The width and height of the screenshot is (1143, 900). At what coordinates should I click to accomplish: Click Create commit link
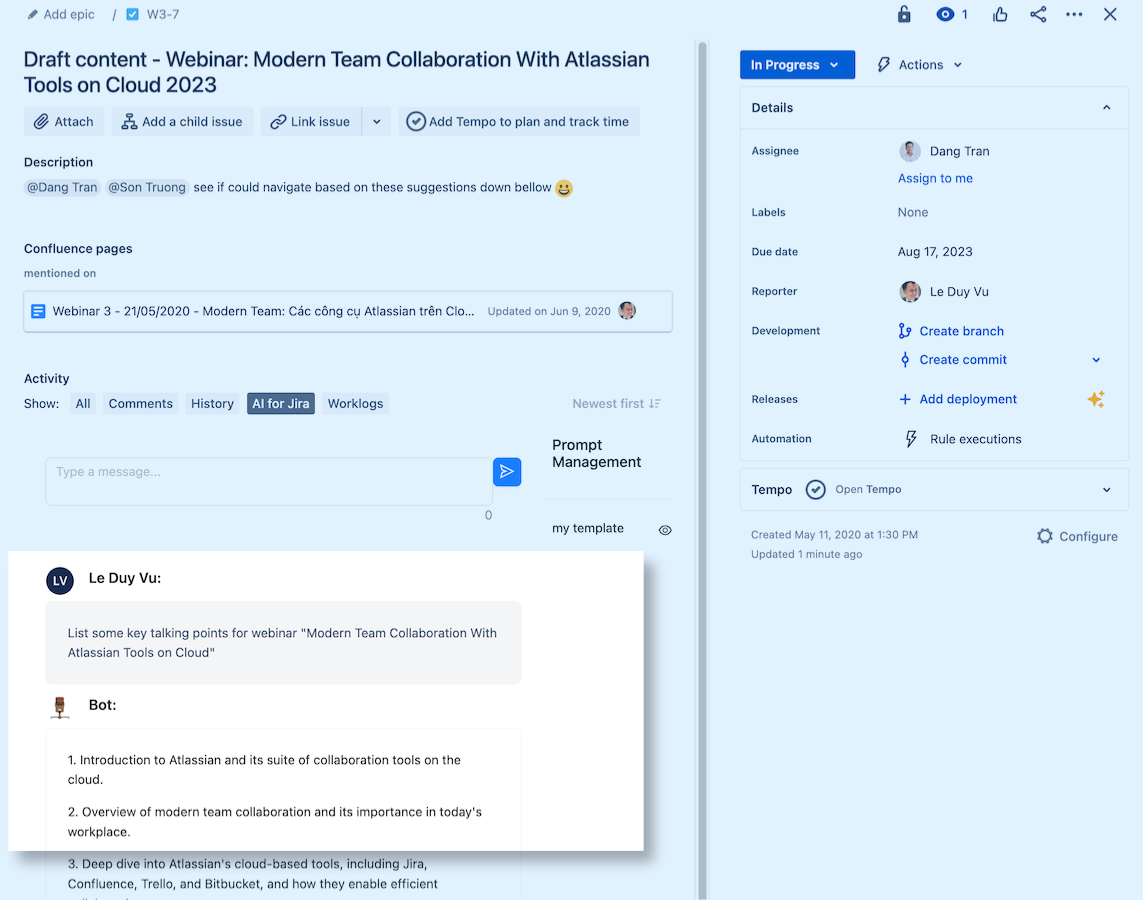[962, 359]
